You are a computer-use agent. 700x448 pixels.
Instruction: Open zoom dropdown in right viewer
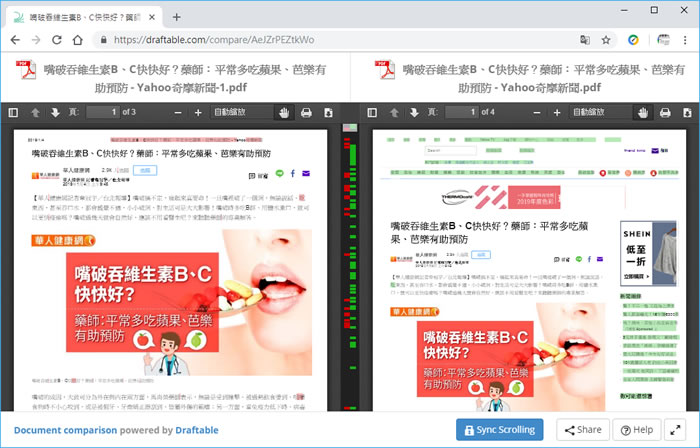coord(600,112)
